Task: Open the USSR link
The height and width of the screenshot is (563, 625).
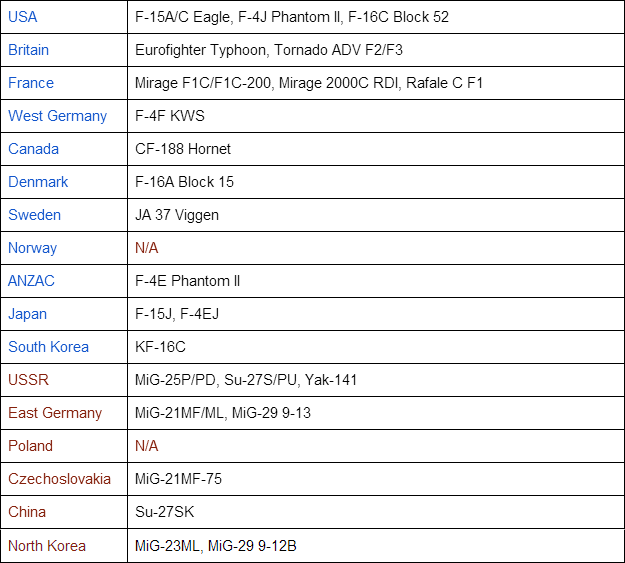Action: click(28, 380)
